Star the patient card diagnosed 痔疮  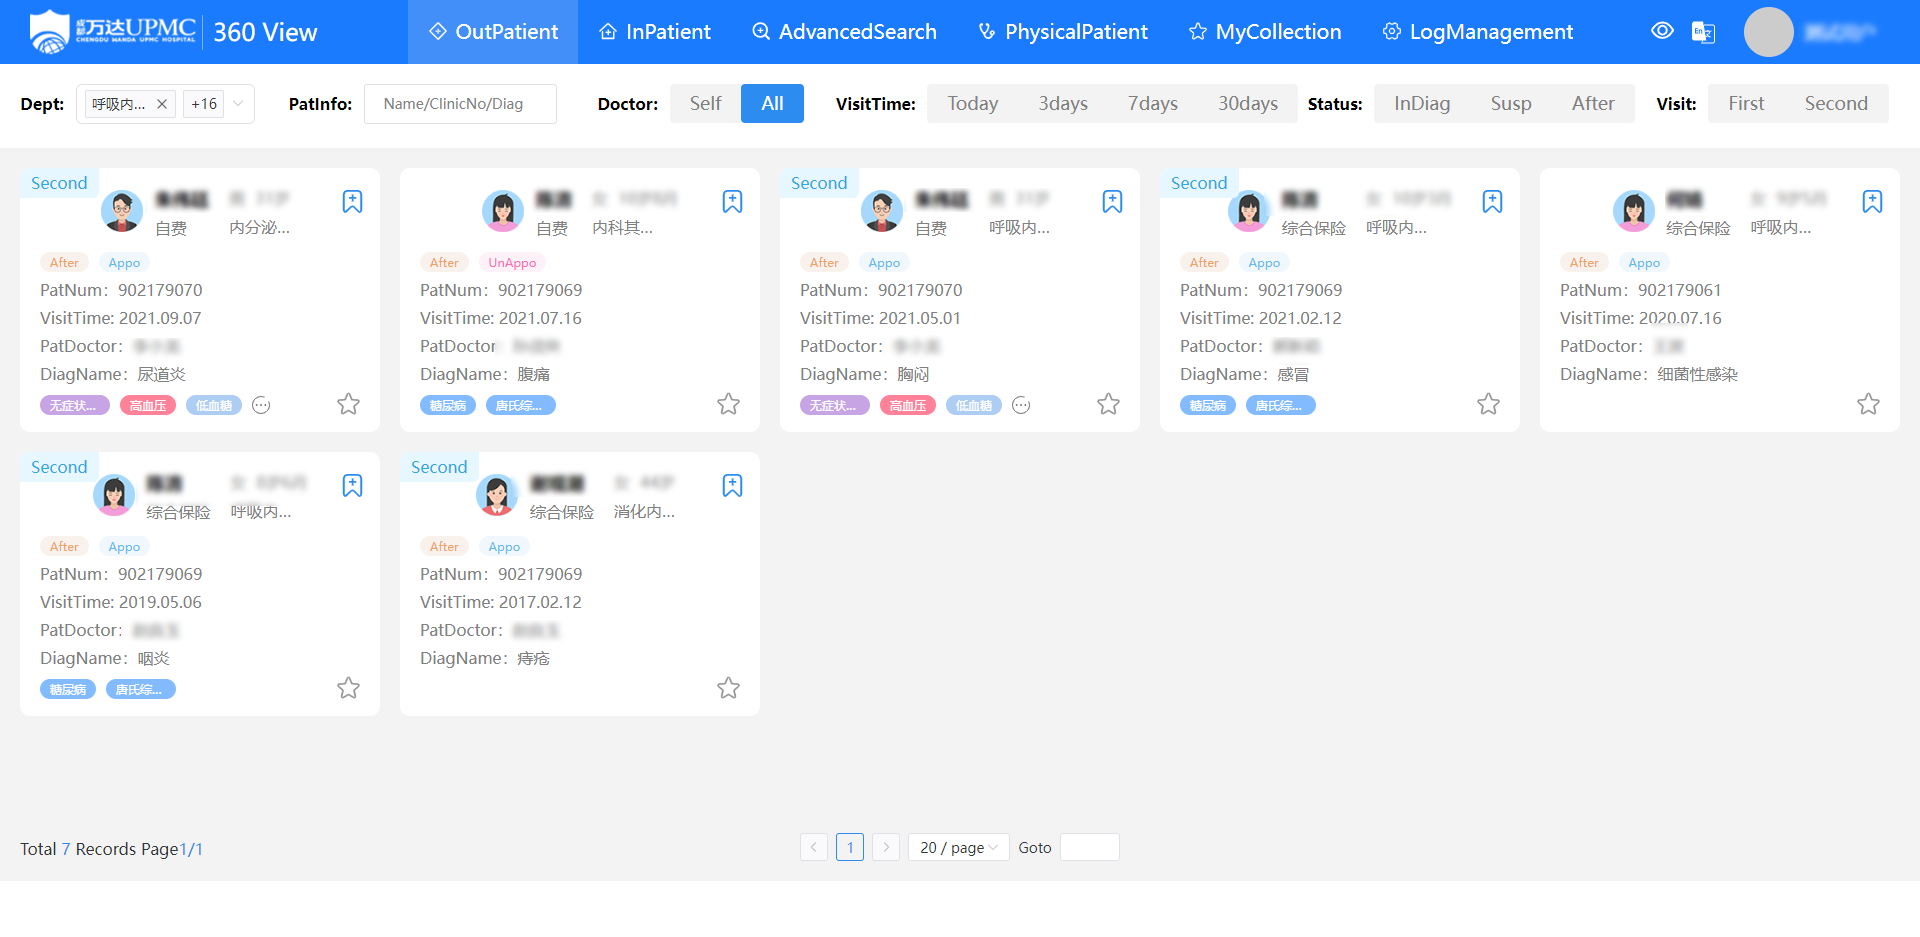pyautogui.click(x=728, y=688)
